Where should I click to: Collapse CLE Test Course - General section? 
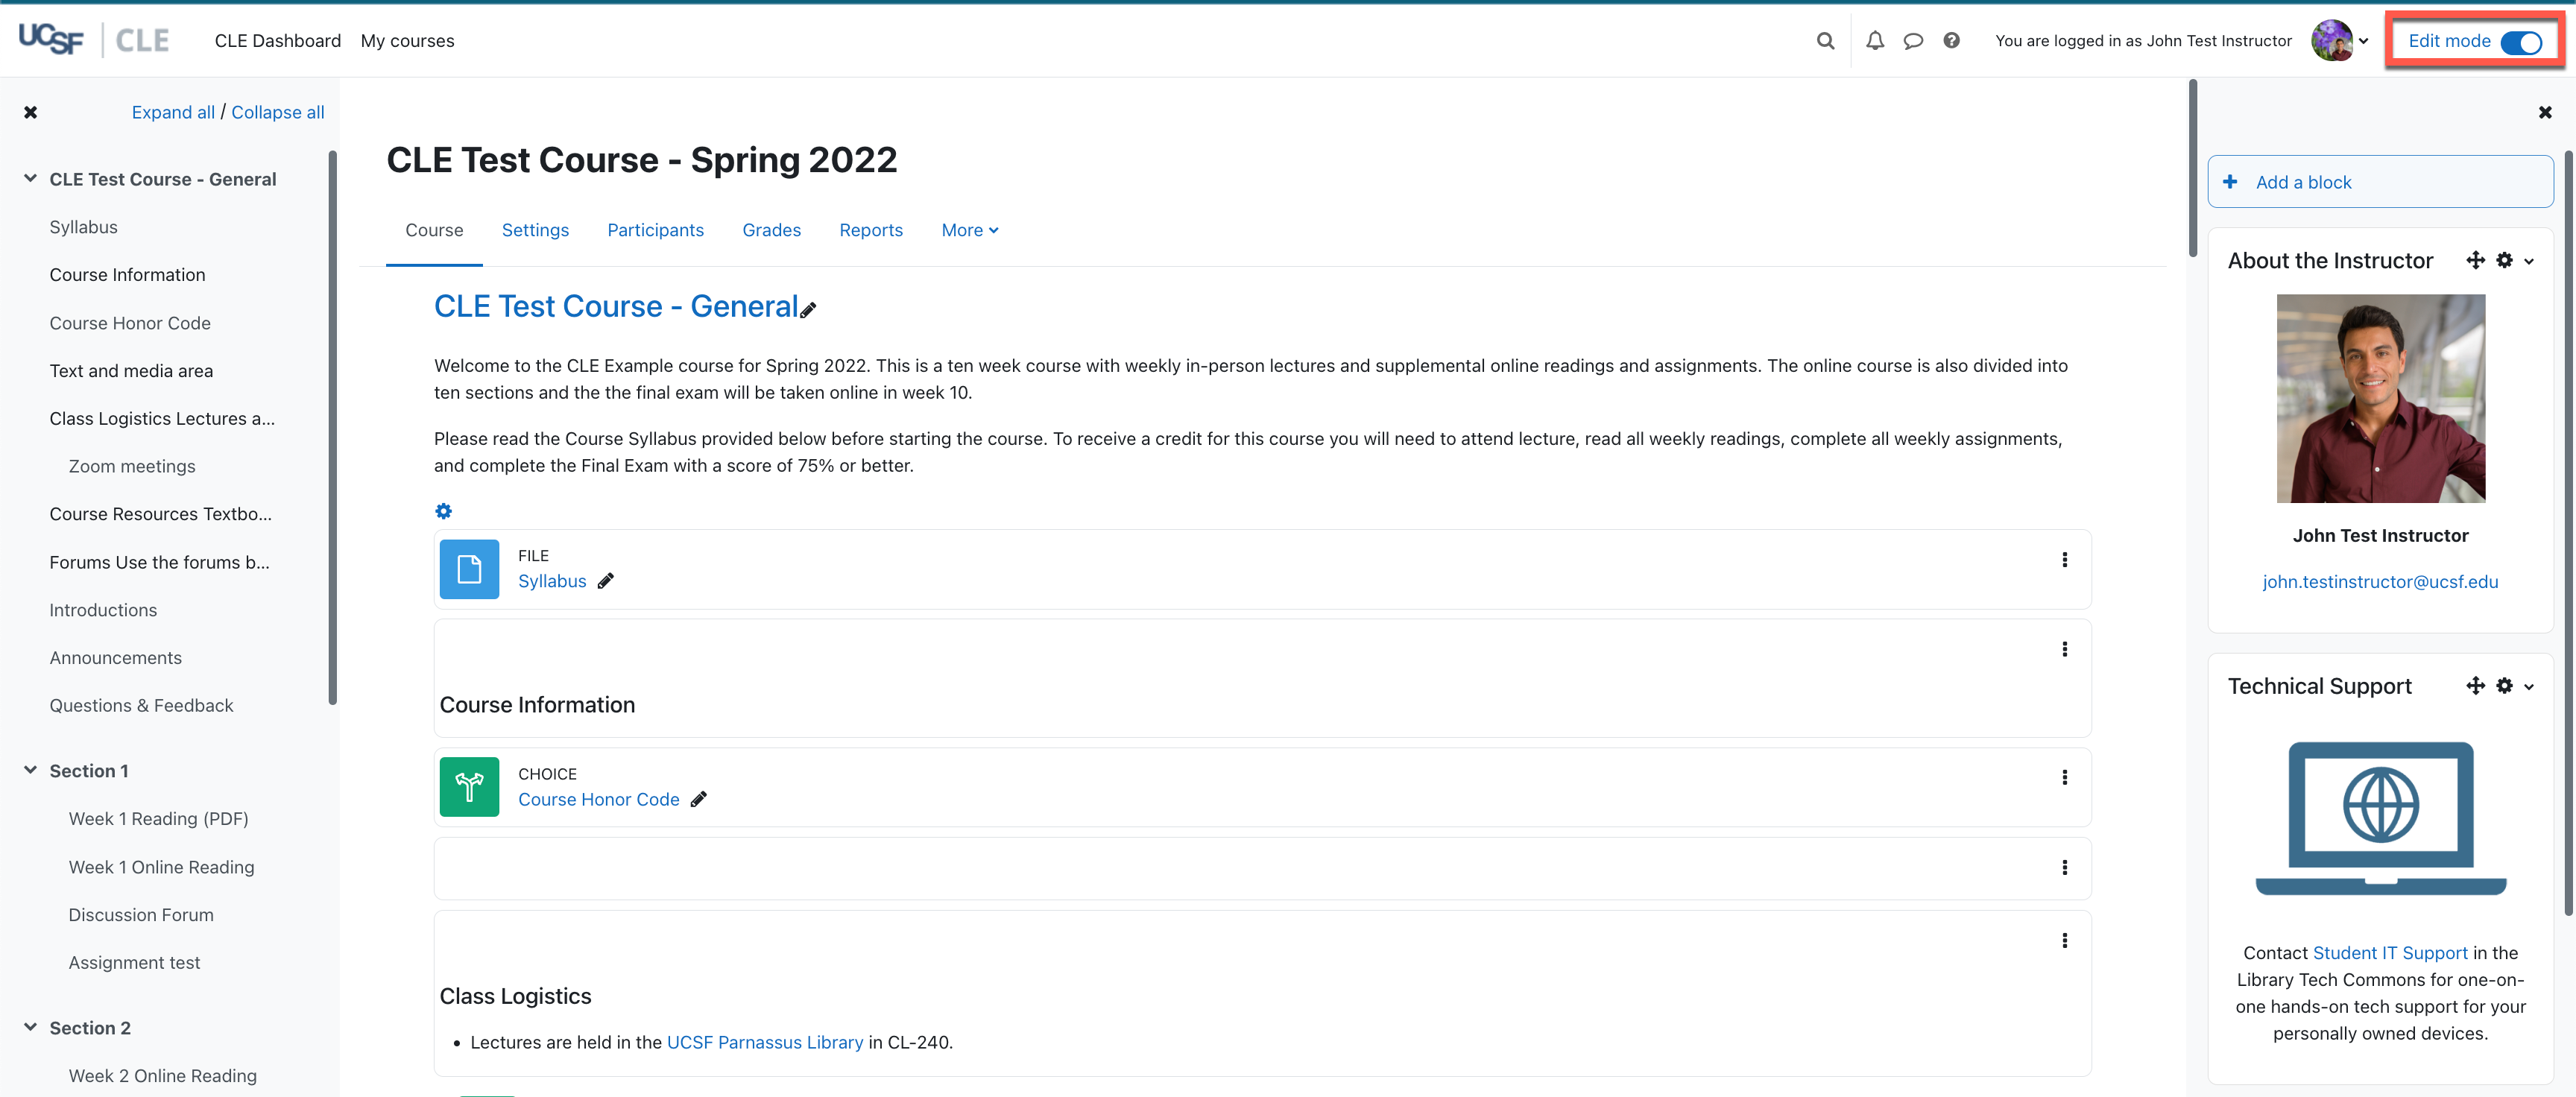30,179
